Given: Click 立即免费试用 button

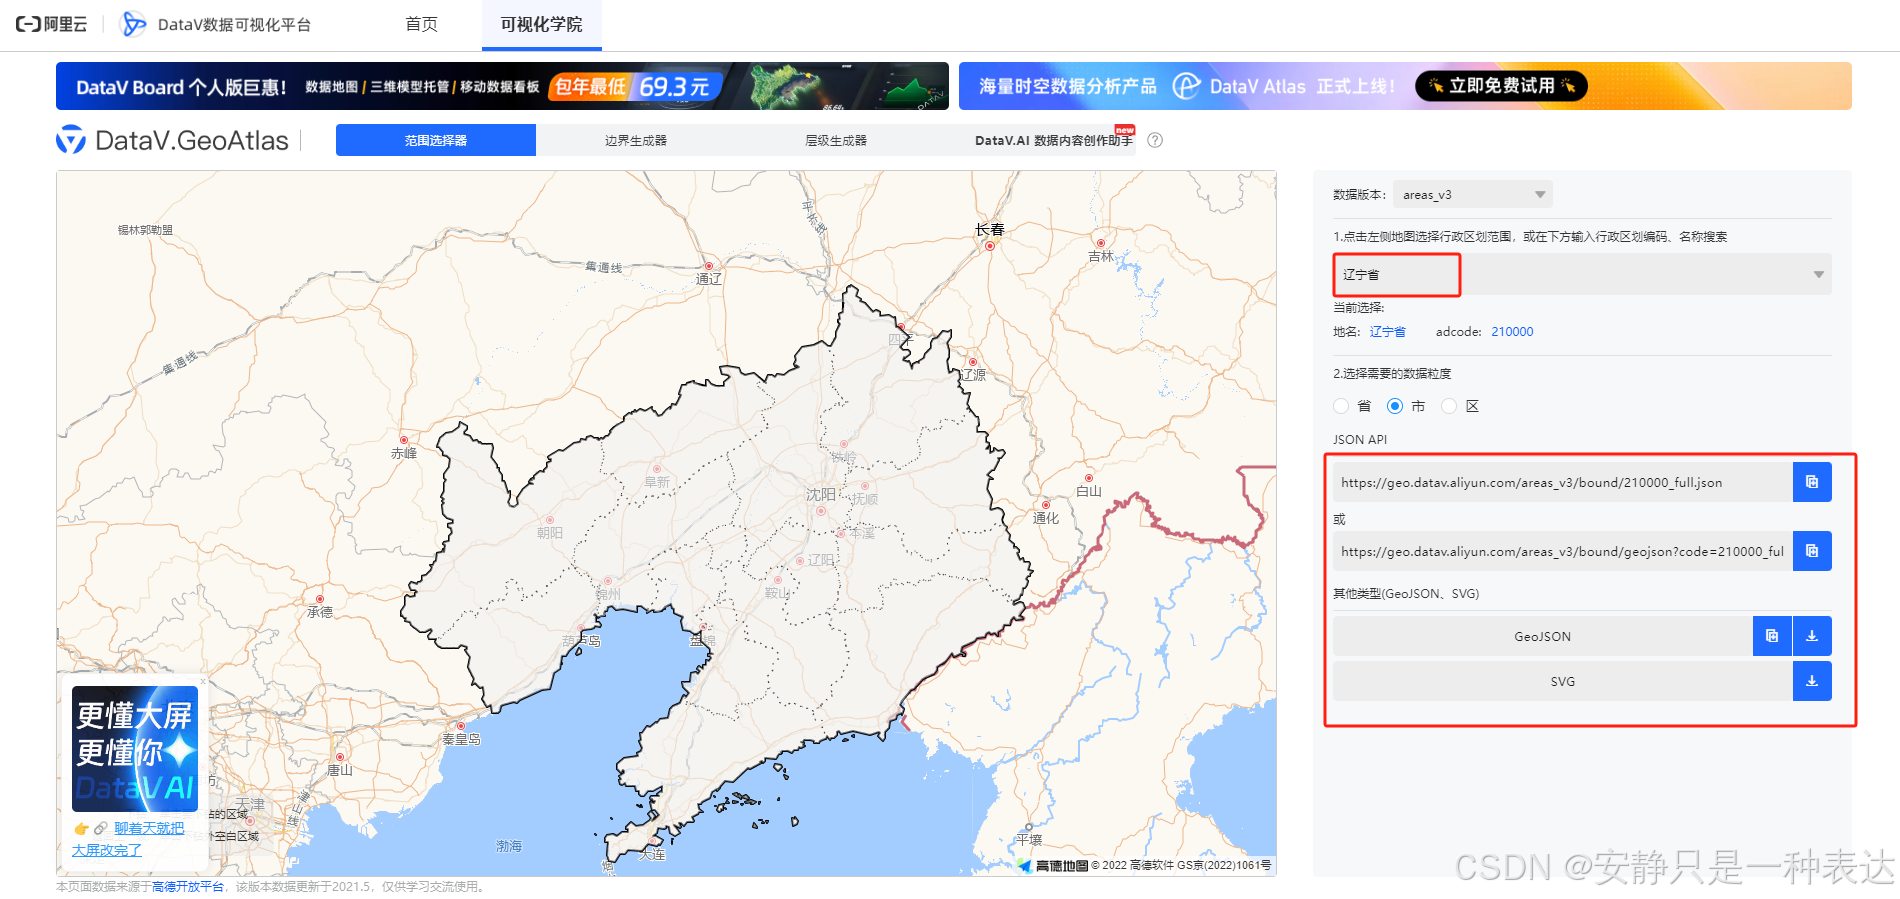Looking at the screenshot, I should (x=1501, y=86).
